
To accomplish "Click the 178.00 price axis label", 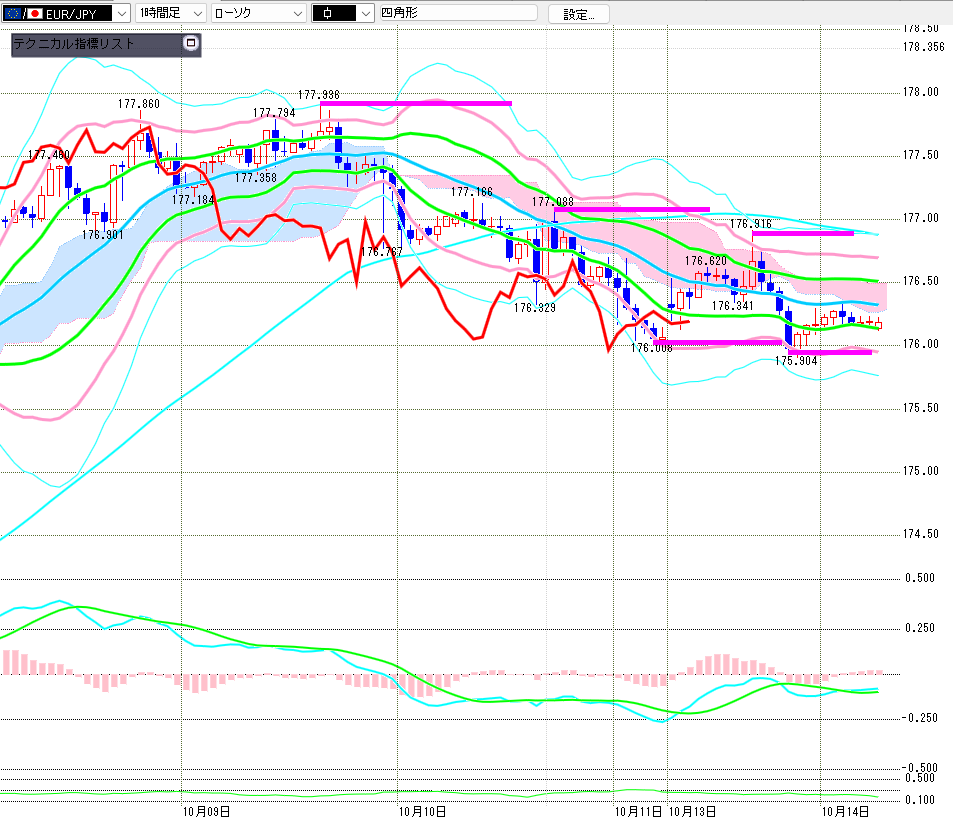I will (921, 92).
